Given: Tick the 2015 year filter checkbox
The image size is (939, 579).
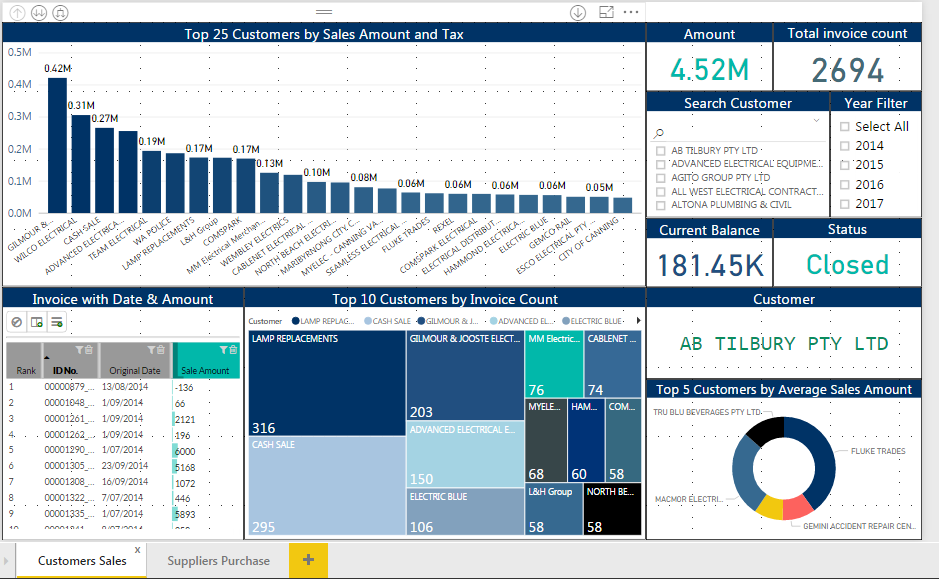Looking at the screenshot, I should coord(844,165).
